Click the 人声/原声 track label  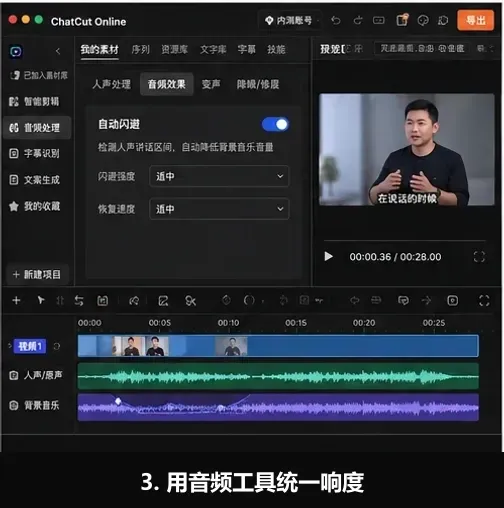coord(43,375)
